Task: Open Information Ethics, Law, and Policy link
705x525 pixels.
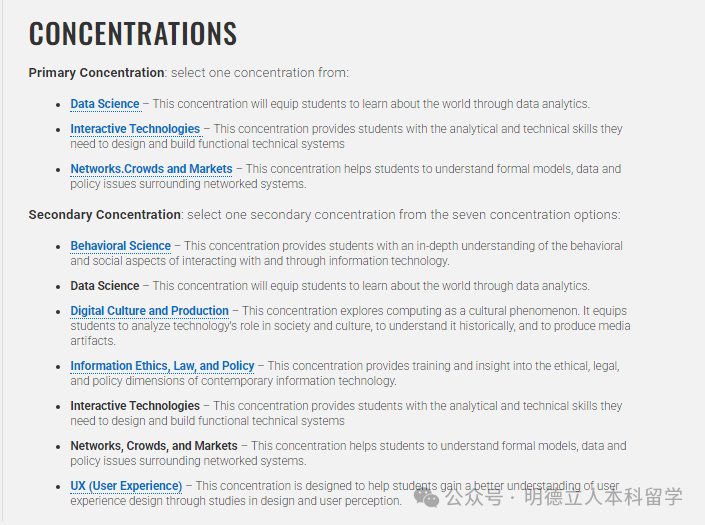Action: 162,366
